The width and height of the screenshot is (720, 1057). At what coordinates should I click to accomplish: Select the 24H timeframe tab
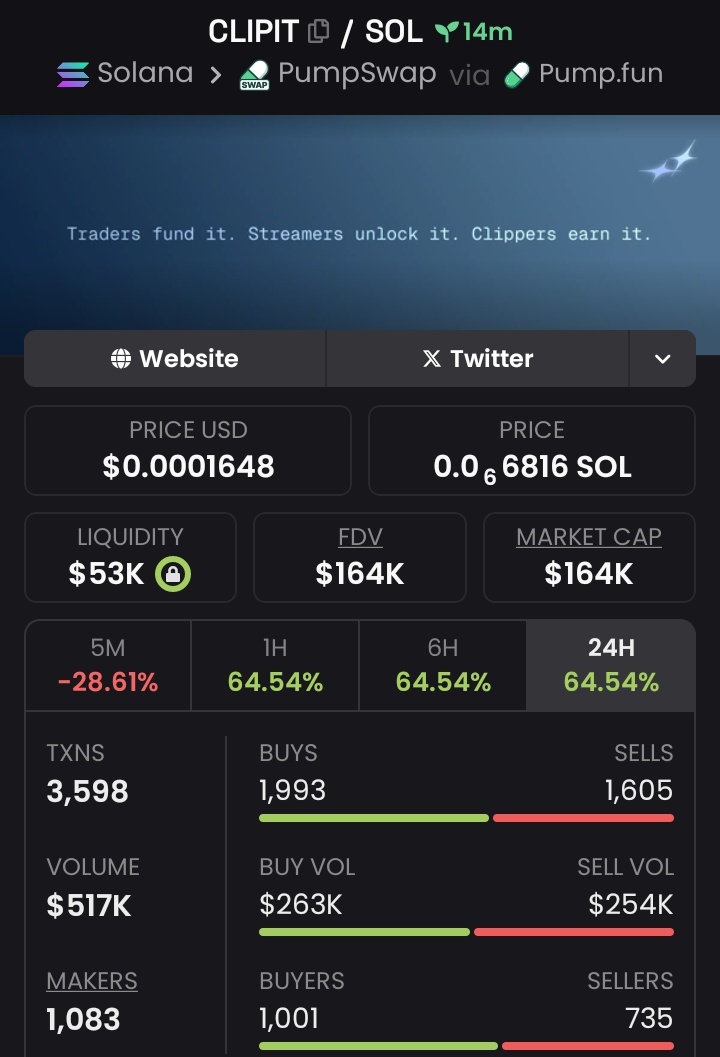pyautogui.click(x=611, y=665)
